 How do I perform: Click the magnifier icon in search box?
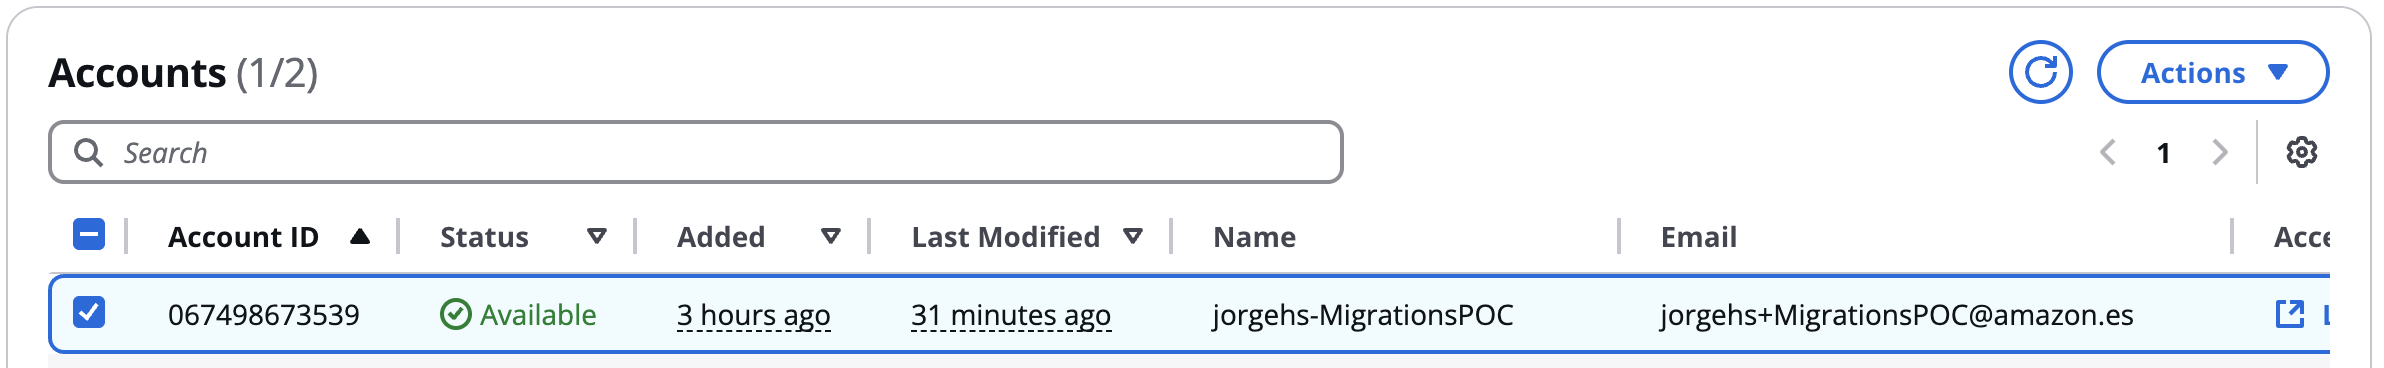[x=88, y=152]
